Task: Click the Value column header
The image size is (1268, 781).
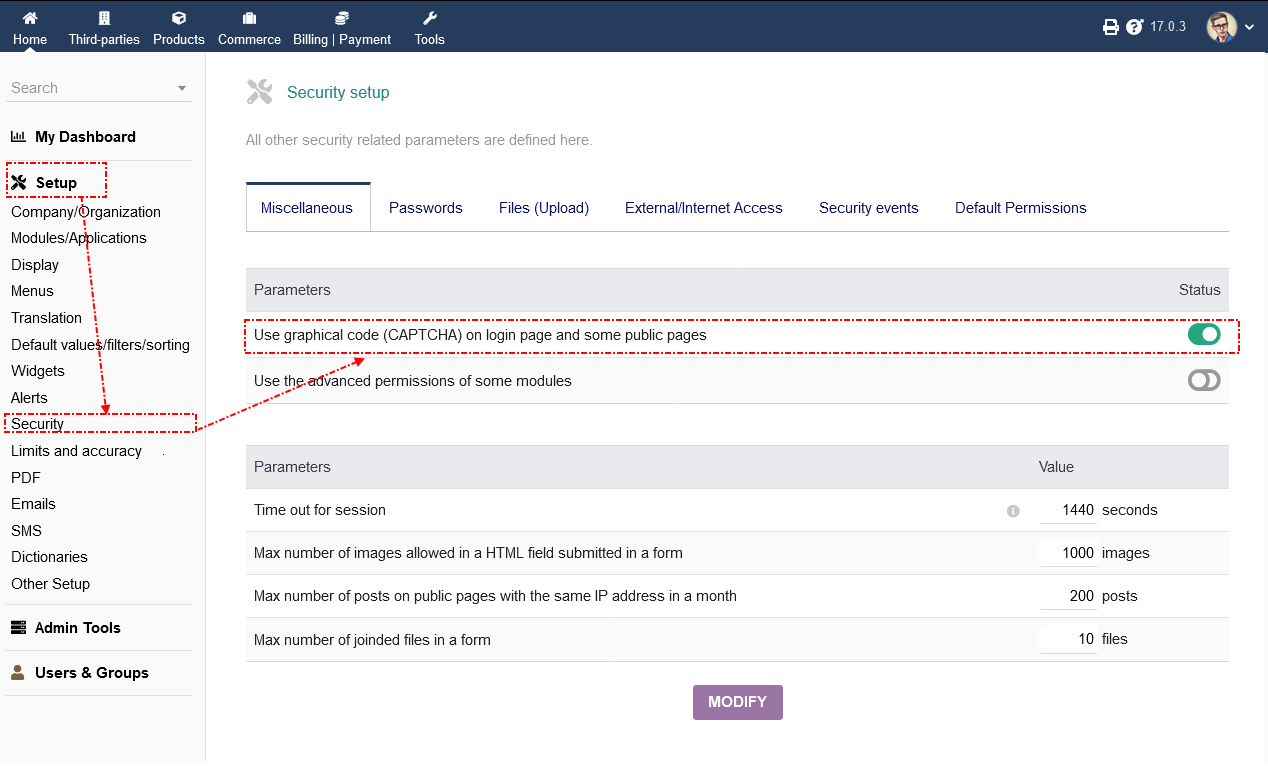Action: point(1056,467)
